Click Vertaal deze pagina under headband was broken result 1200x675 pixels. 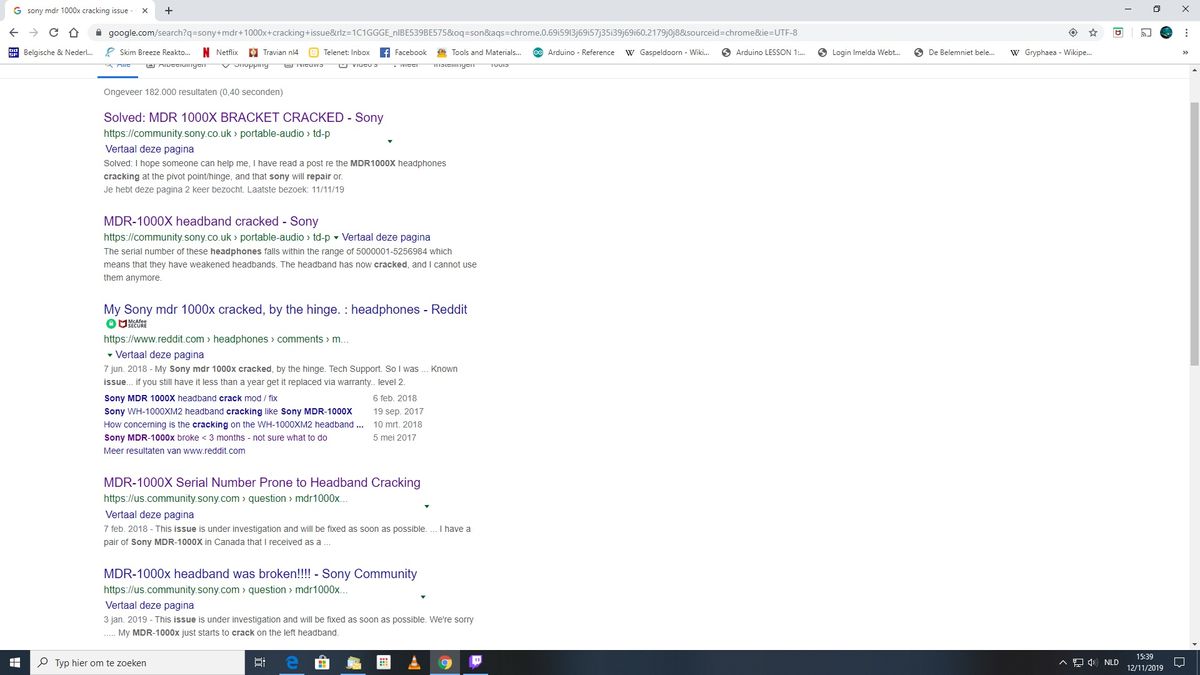[150, 605]
